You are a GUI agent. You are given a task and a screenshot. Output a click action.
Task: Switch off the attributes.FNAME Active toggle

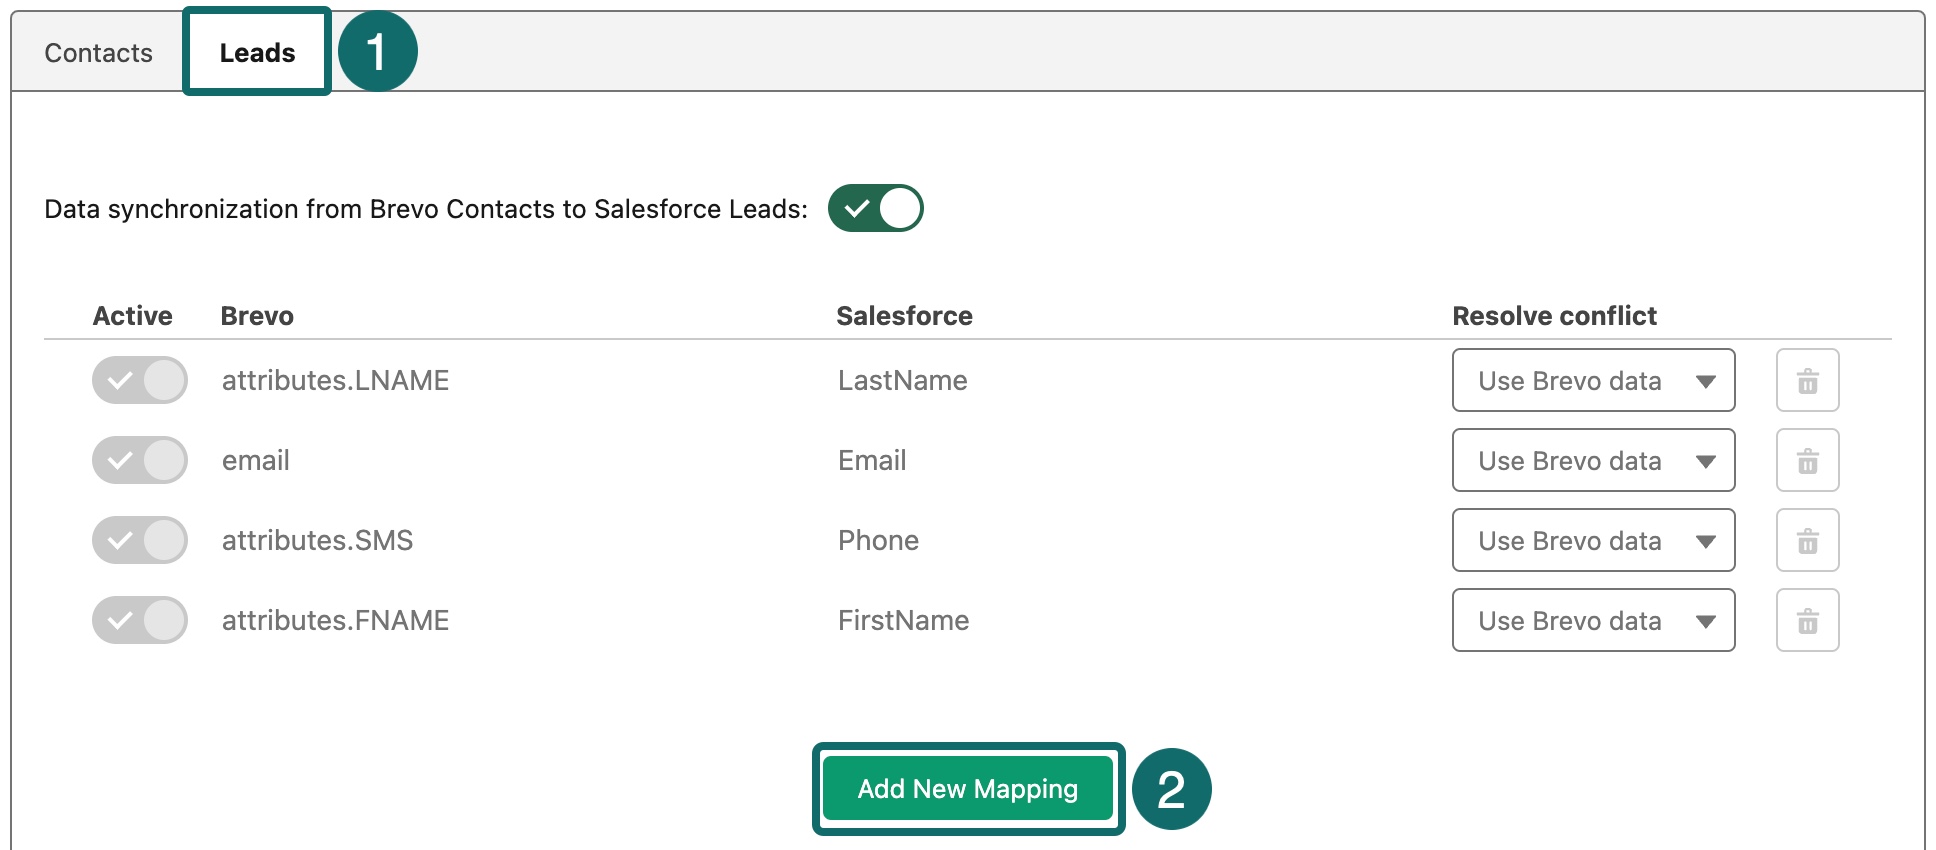point(140,620)
